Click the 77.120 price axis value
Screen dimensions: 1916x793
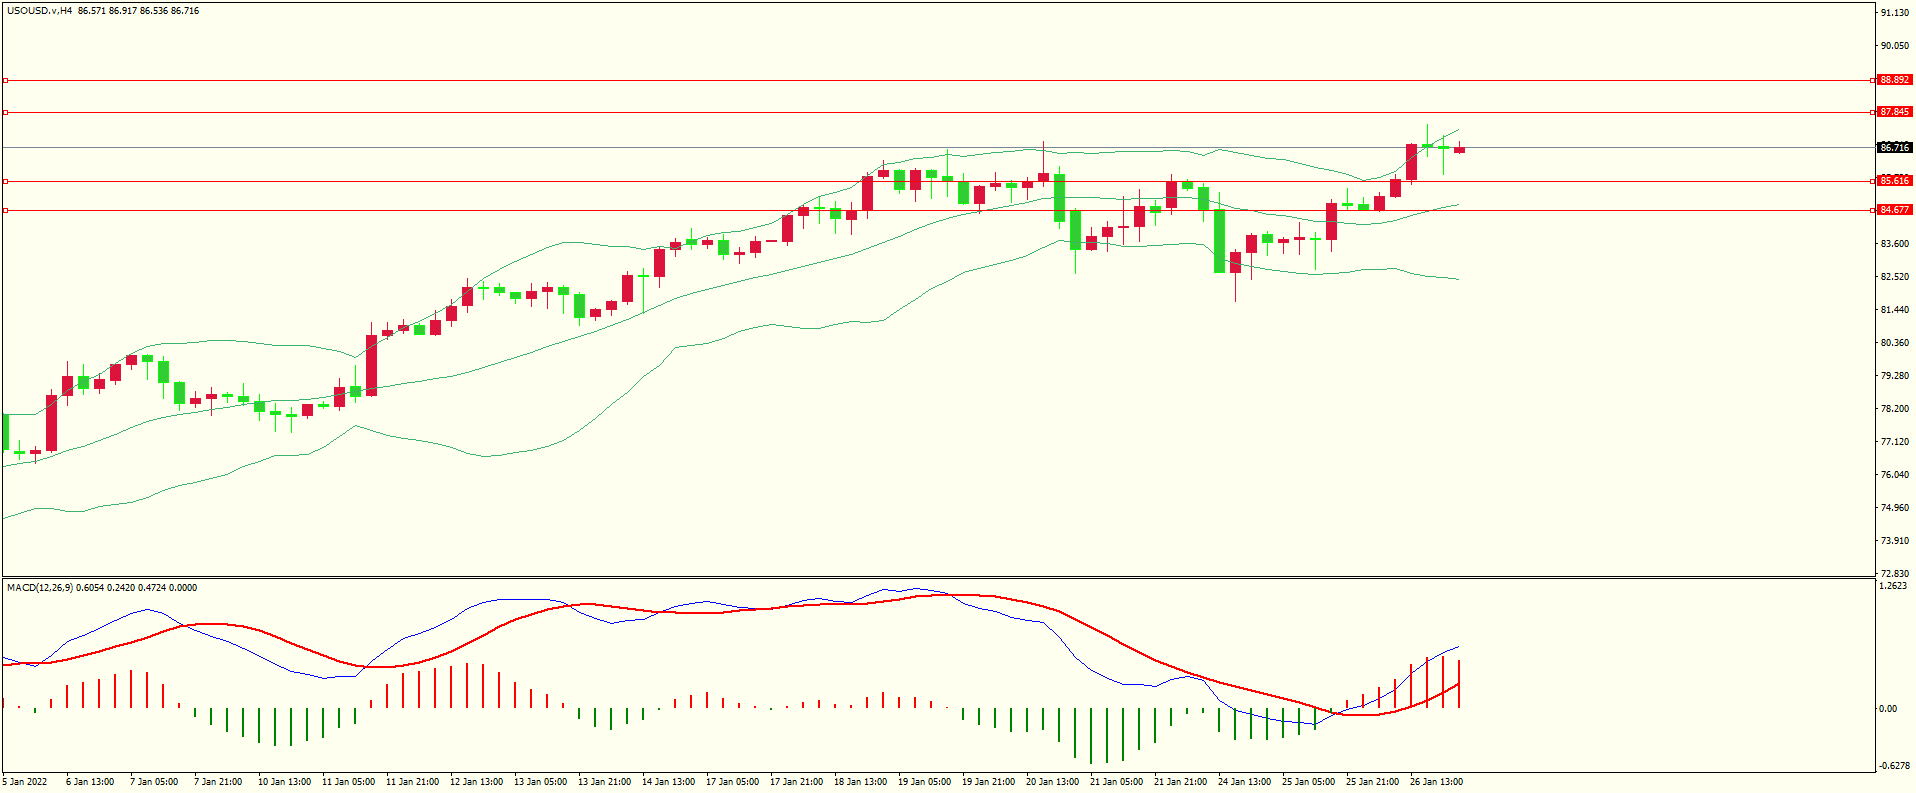point(1895,442)
